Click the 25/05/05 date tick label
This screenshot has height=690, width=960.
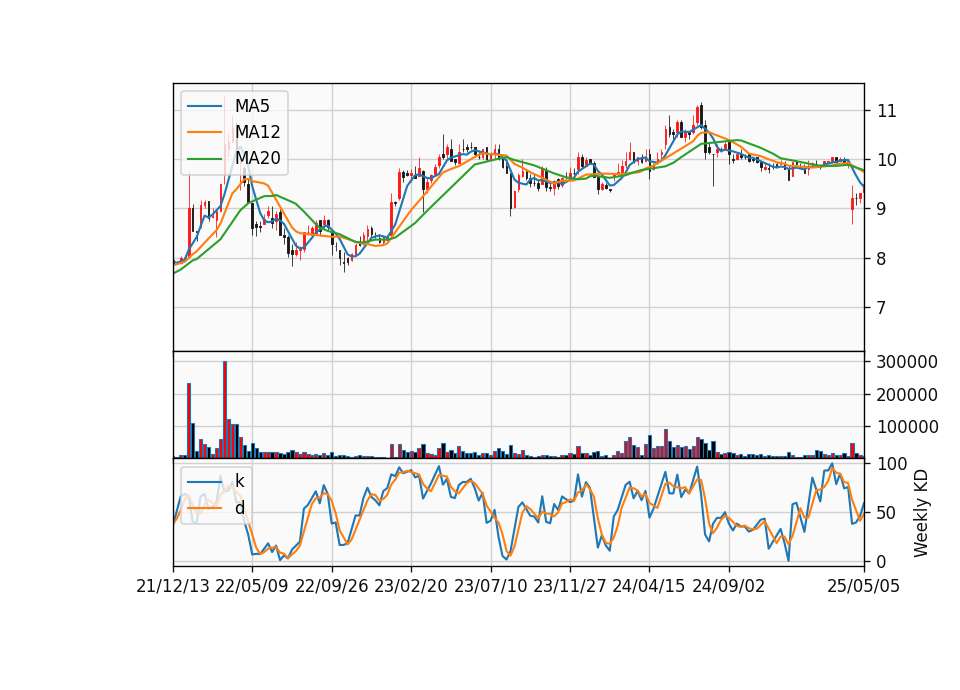pos(864,587)
